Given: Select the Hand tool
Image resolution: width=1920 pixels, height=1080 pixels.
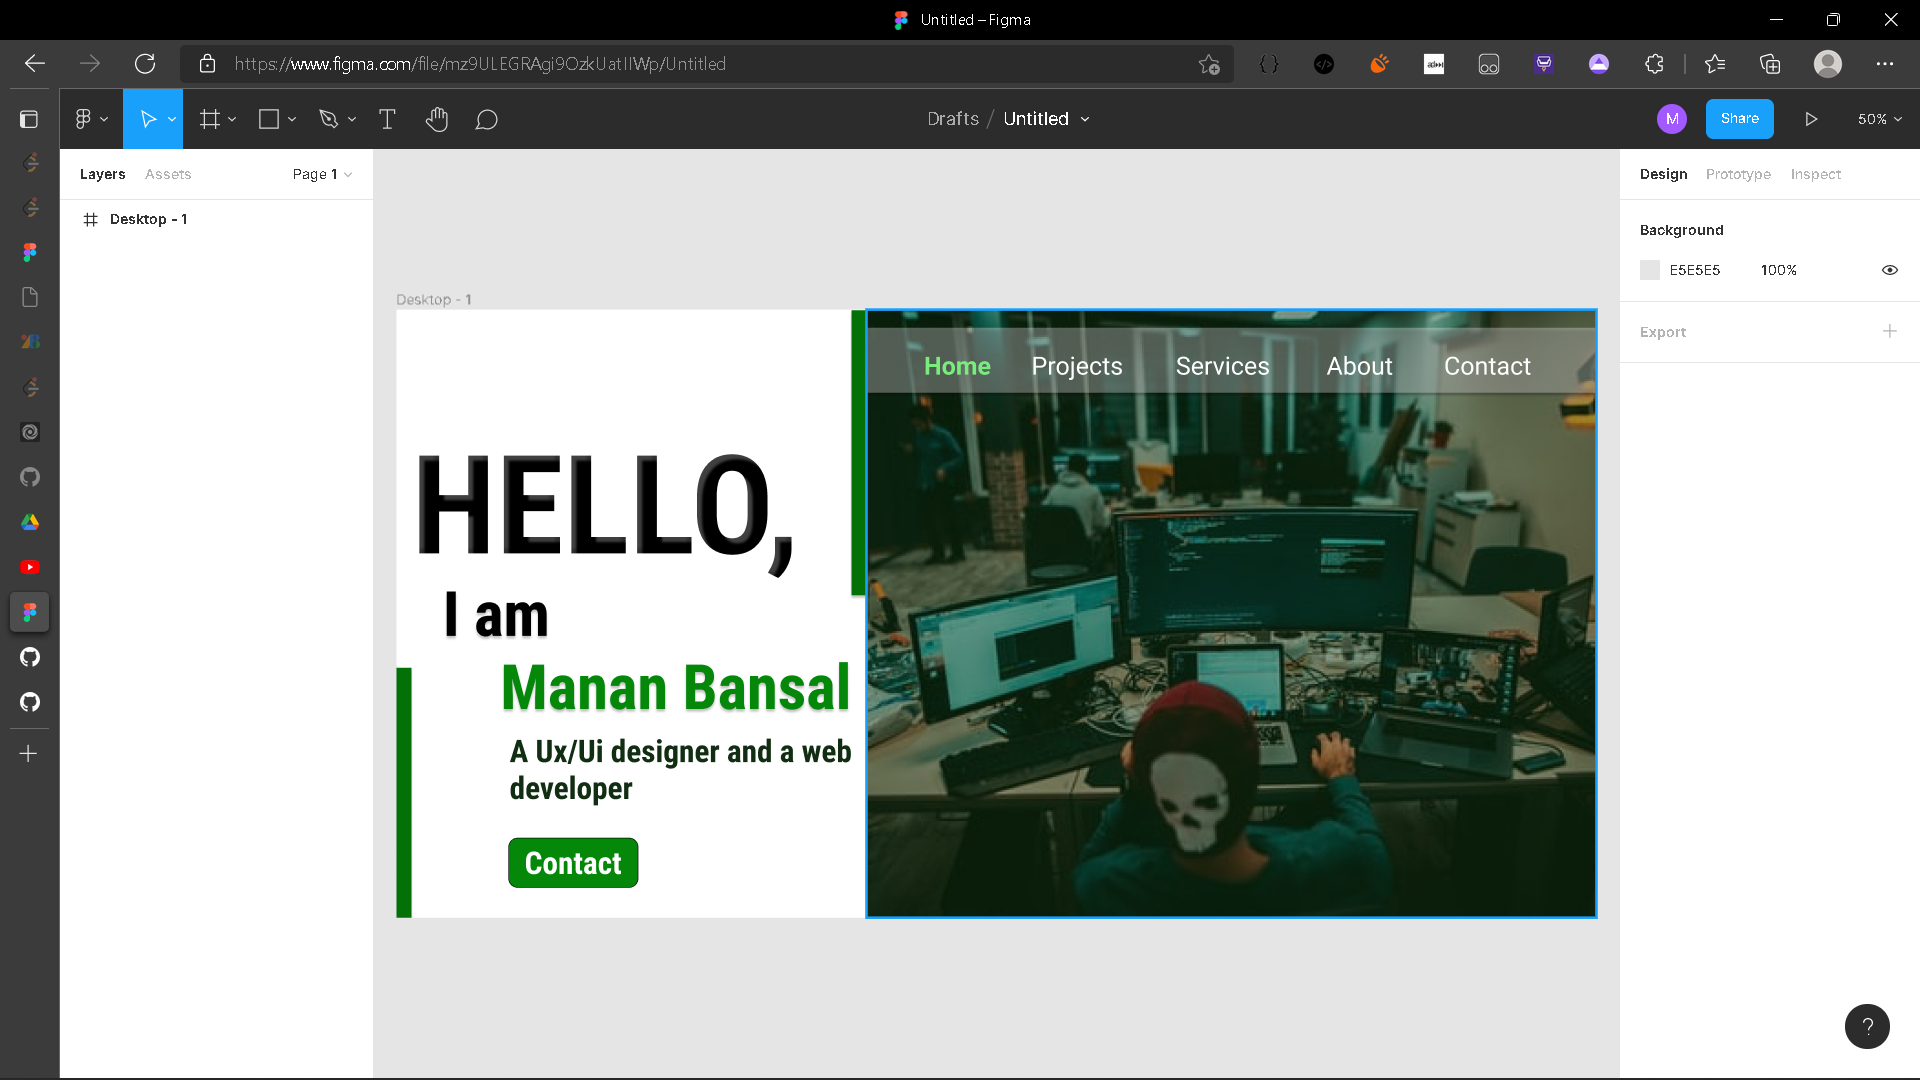Looking at the screenshot, I should click(437, 119).
